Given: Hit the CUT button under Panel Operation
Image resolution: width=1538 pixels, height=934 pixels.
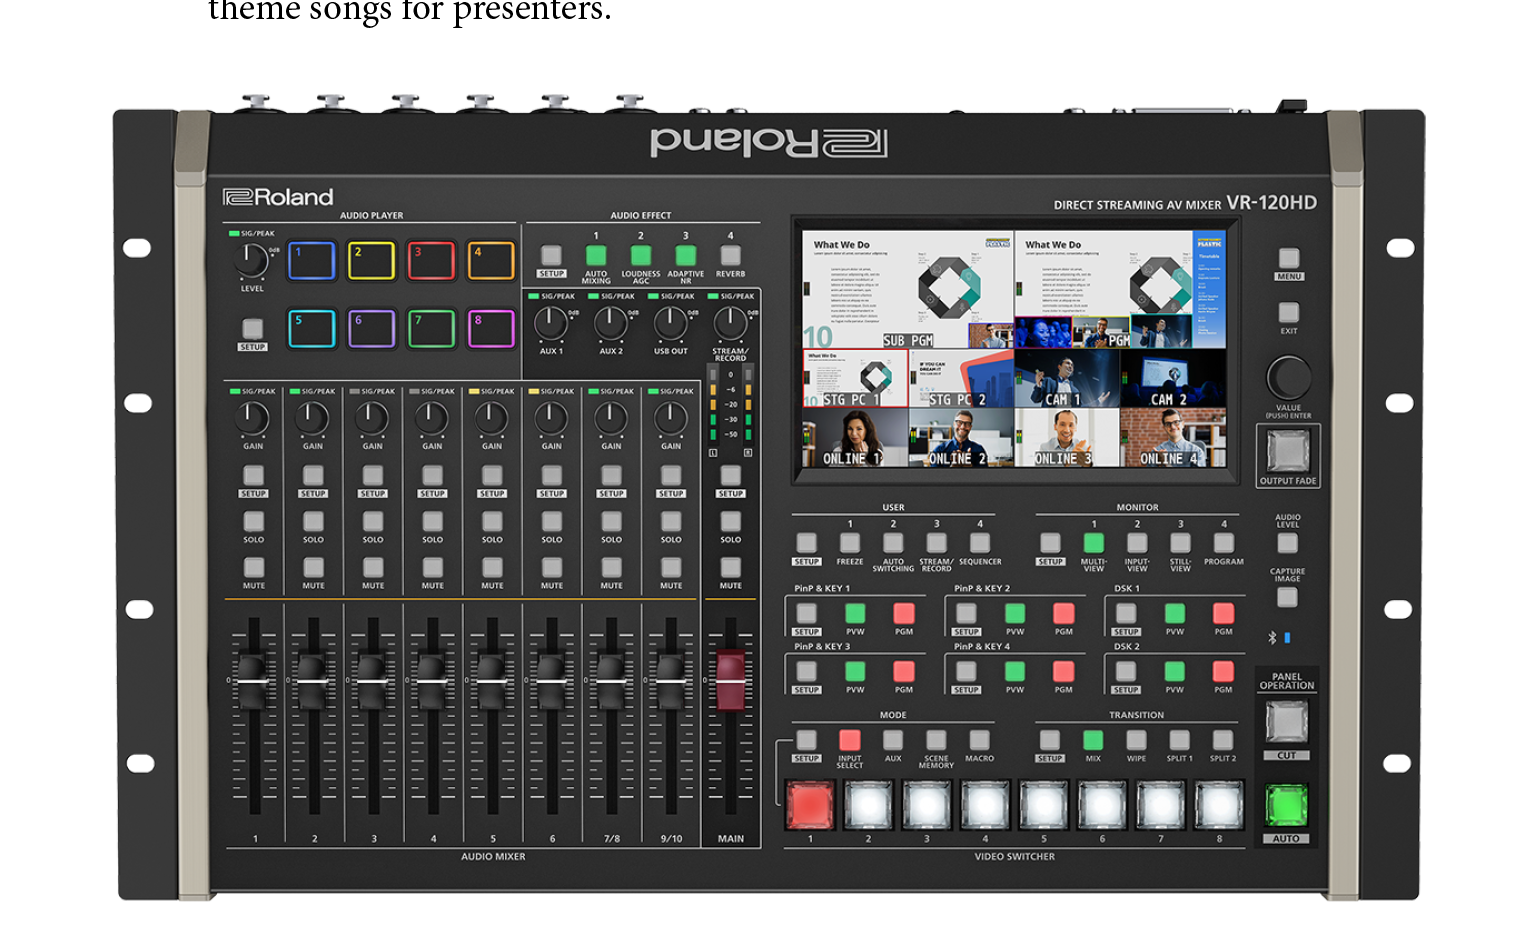Looking at the screenshot, I should [x=1286, y=722].
